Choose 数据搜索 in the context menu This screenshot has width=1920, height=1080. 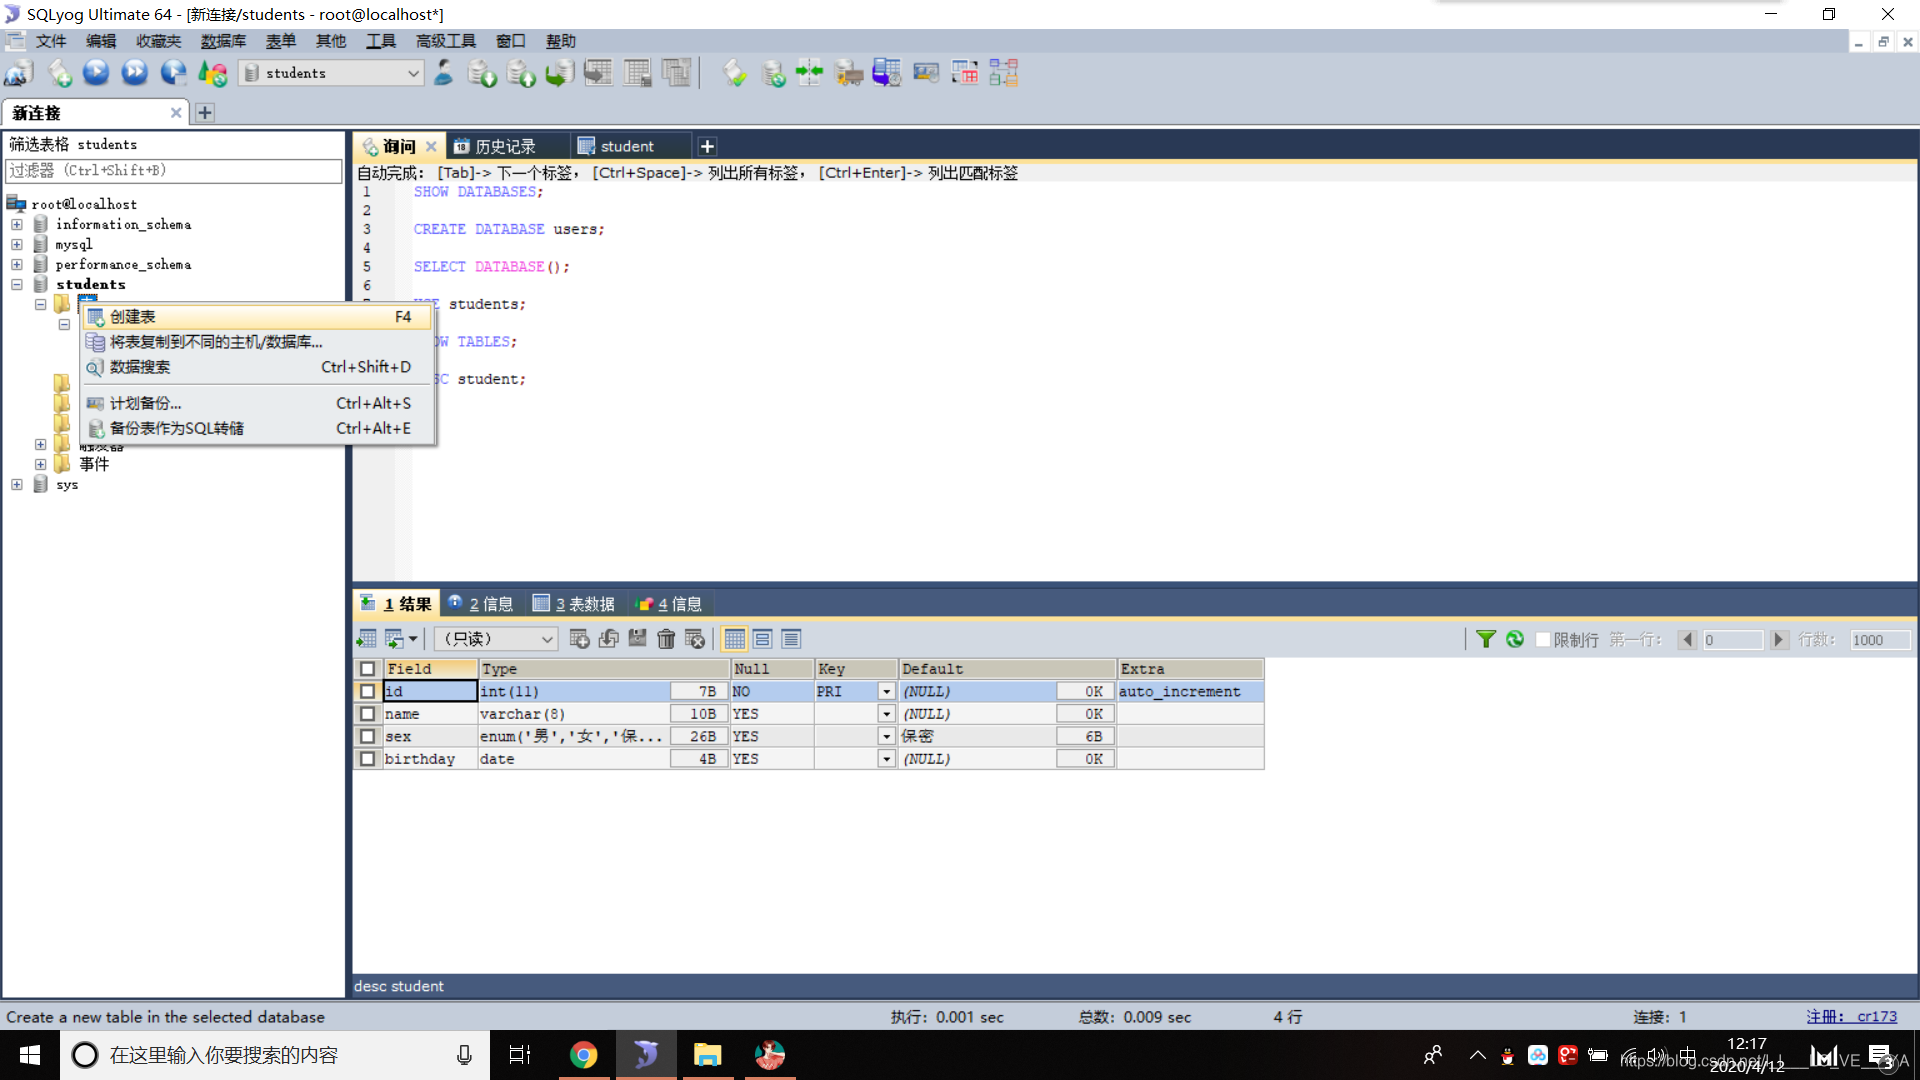click(x=257, y=367)
